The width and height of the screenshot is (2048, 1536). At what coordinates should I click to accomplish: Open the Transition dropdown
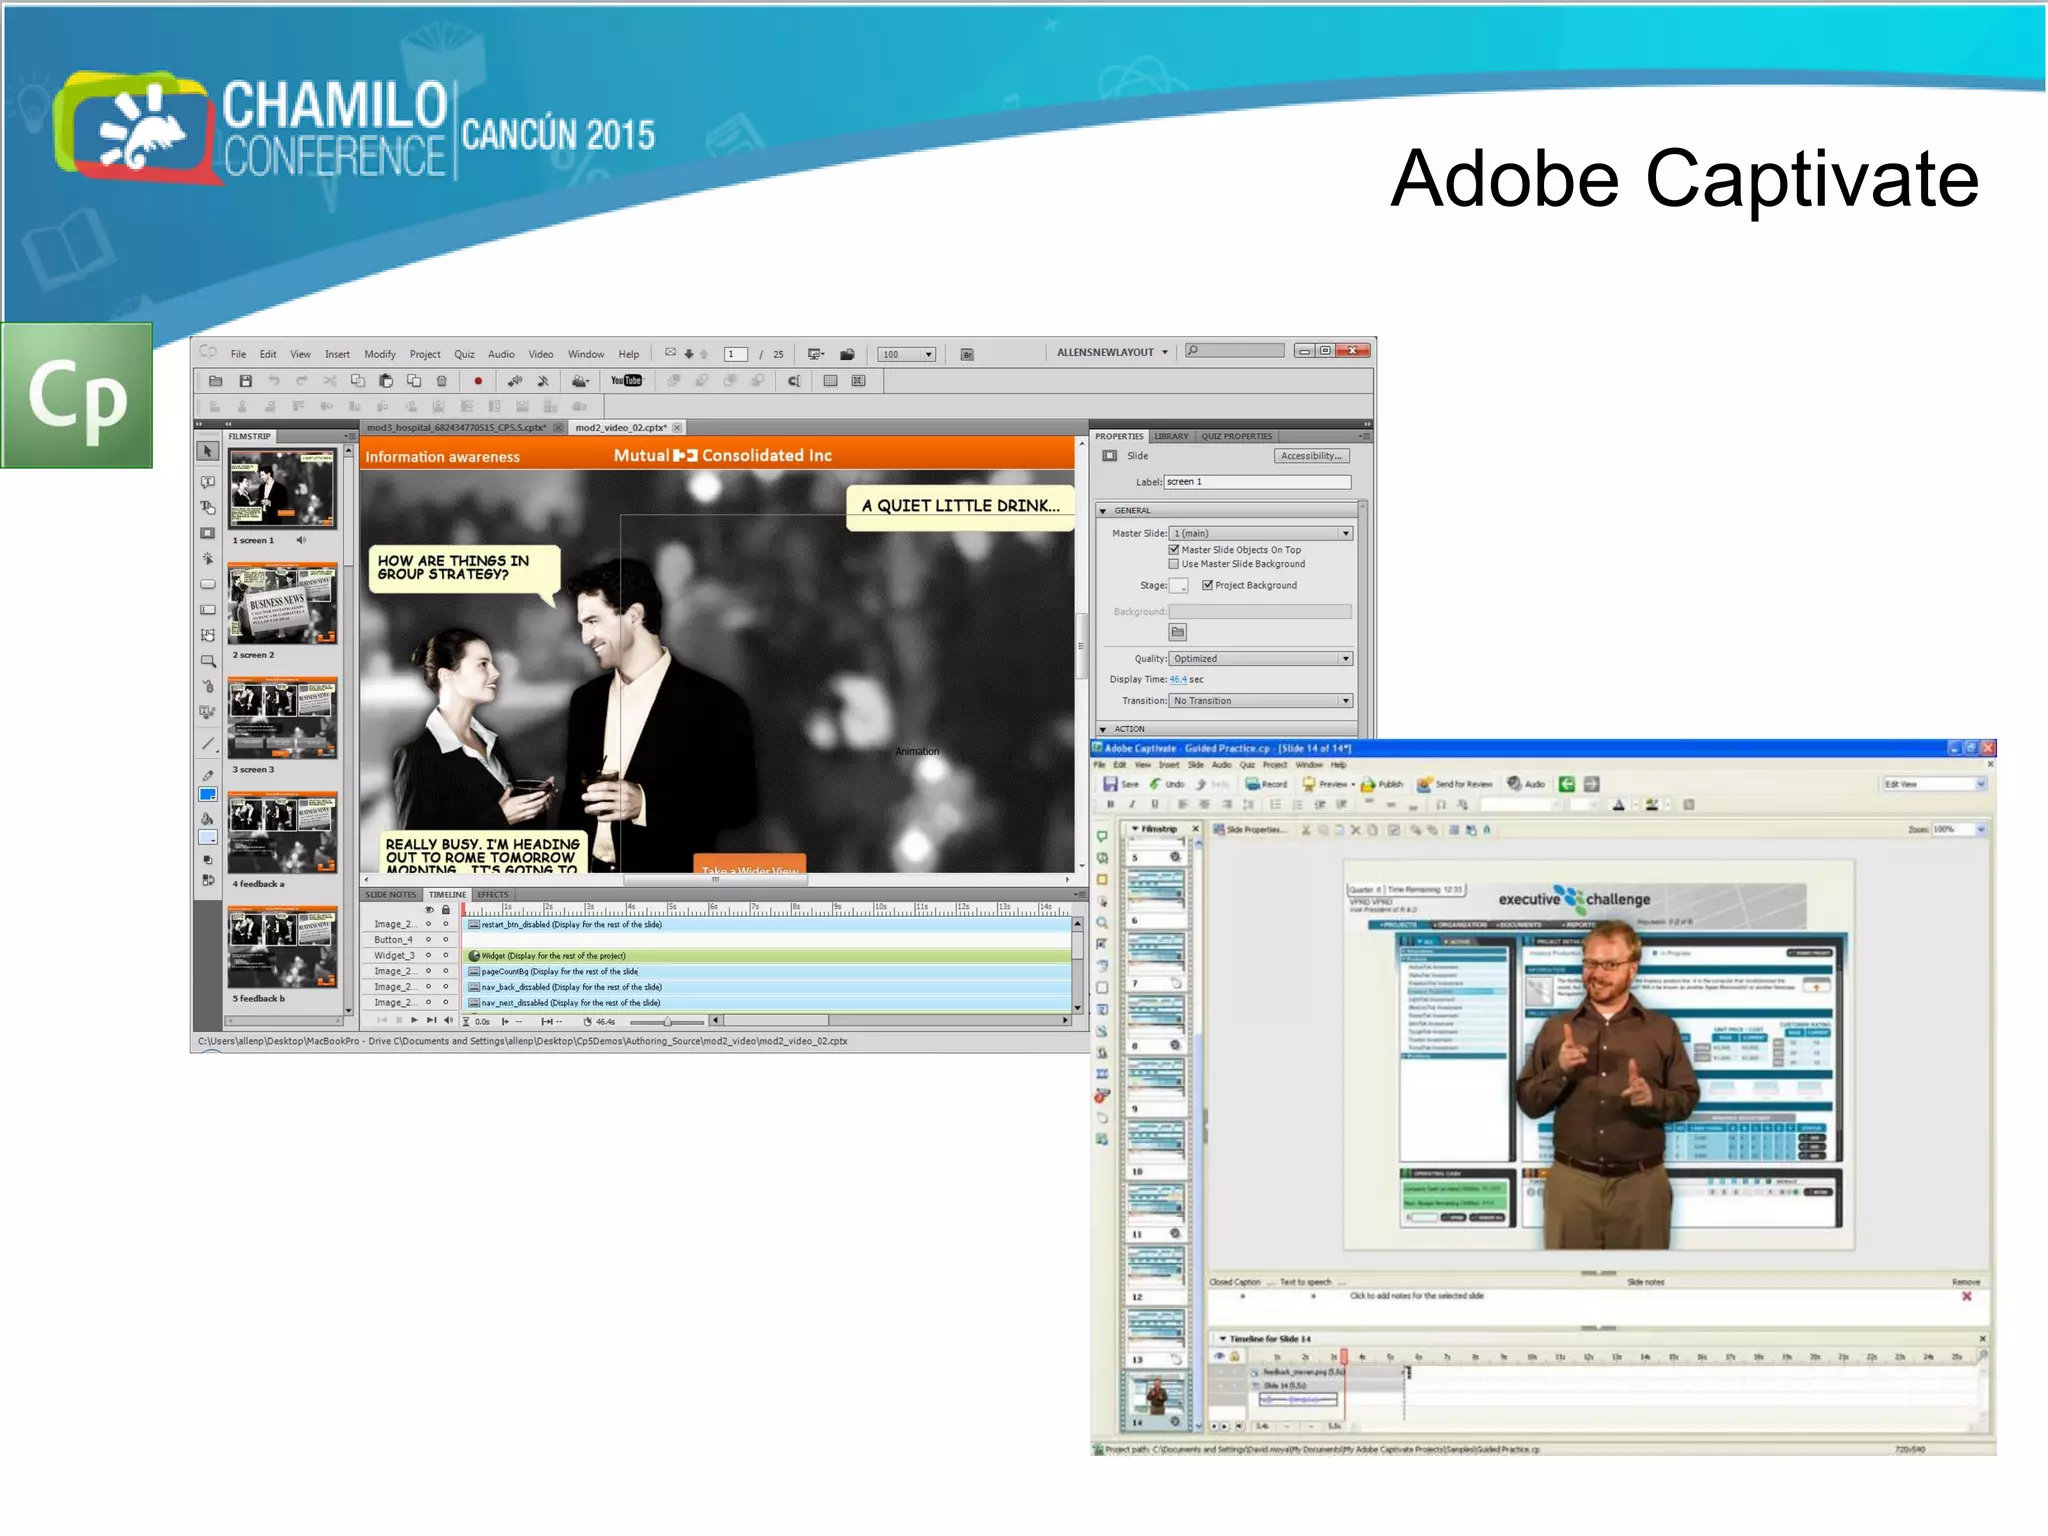tap(1261, 701)
